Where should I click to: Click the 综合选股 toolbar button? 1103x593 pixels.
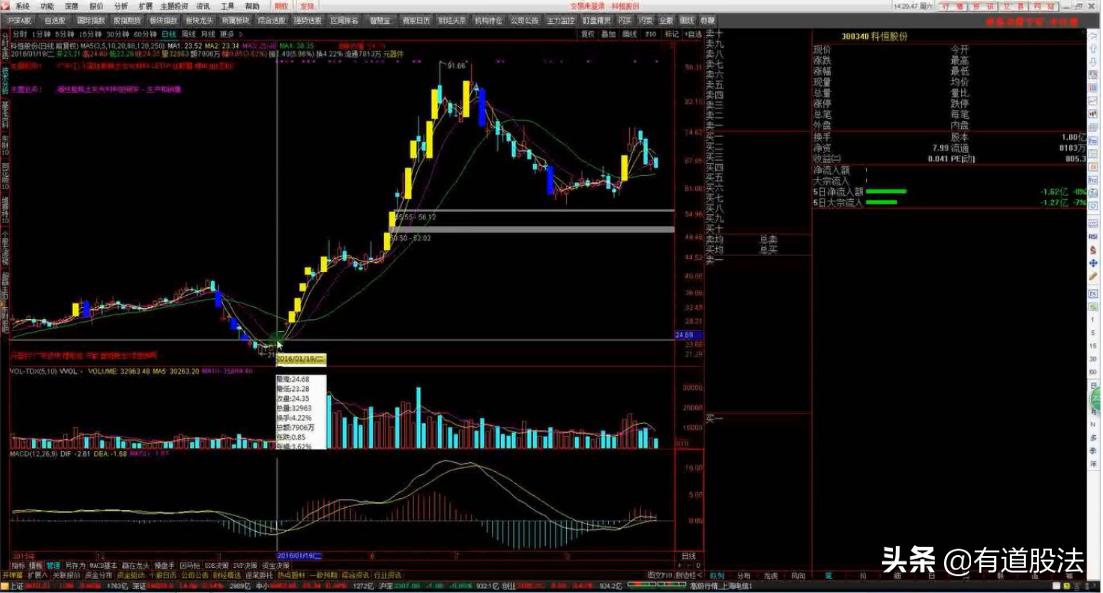coord(272,20)
